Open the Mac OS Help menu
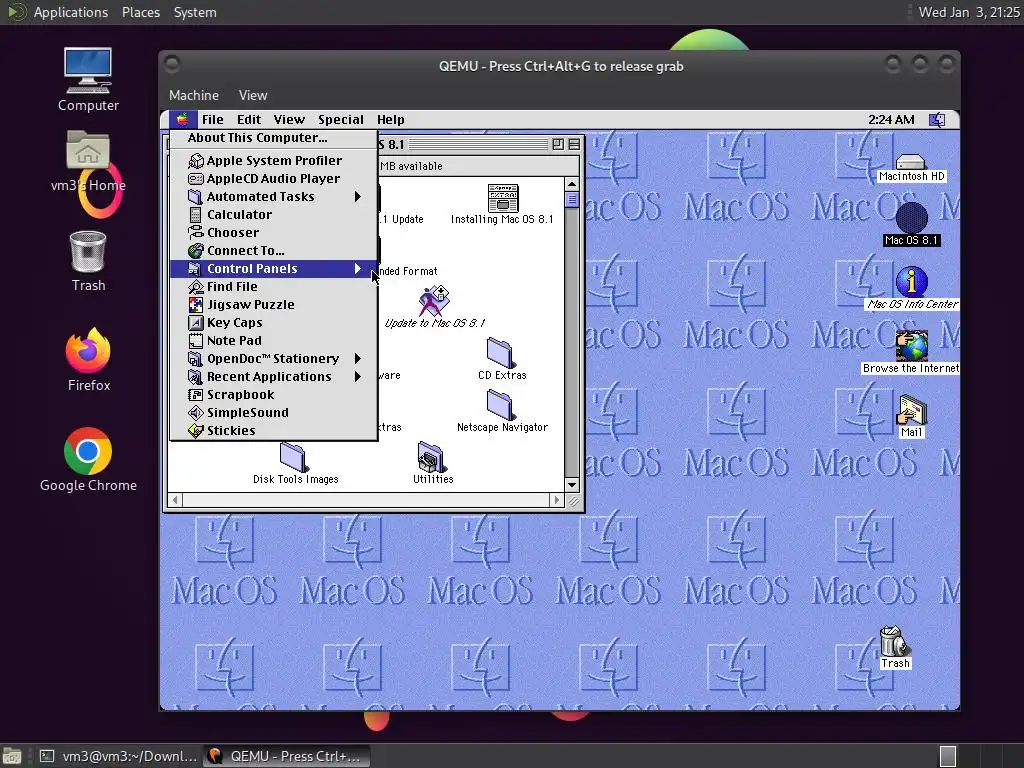Screen dimensions: 1024x768 (x=391, y=120)
